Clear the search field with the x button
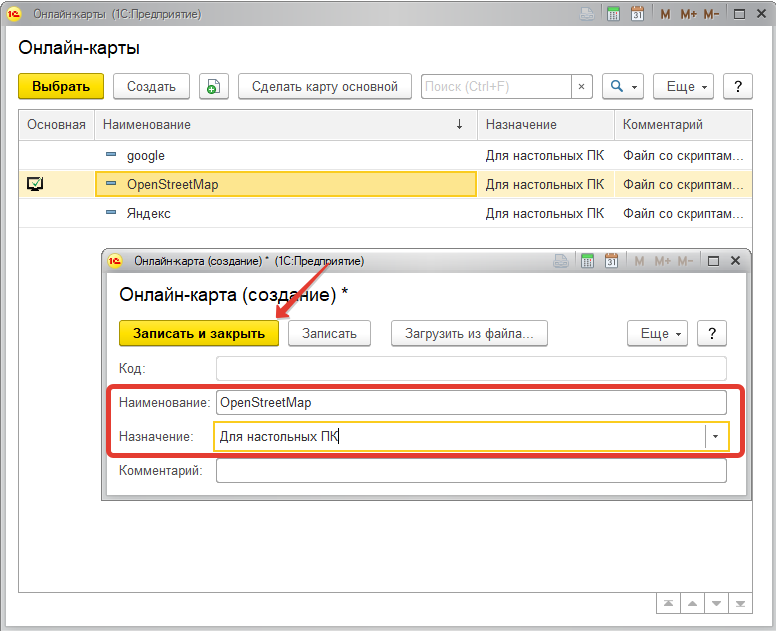Screen dimensions: 776x631 pos(582,87)
